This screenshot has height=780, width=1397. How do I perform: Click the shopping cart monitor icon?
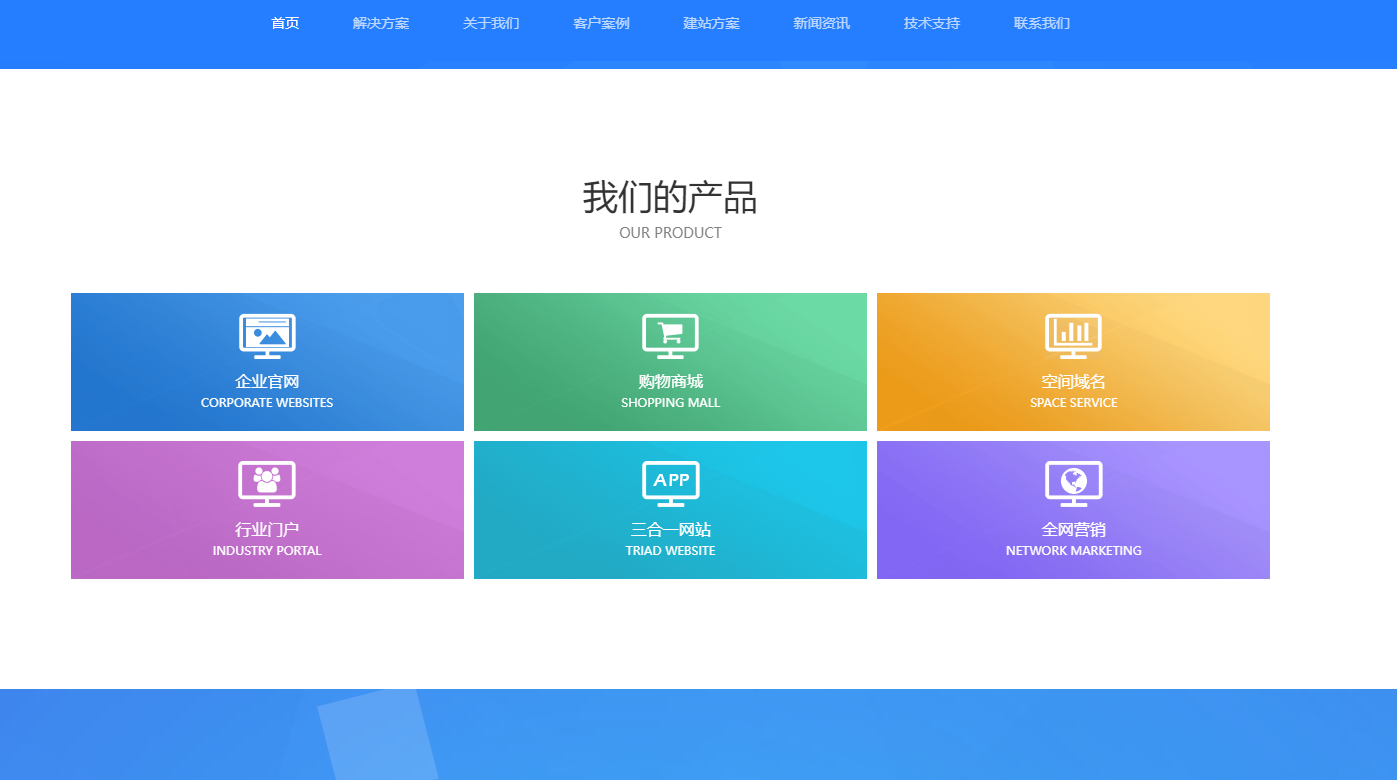point(670,335)
